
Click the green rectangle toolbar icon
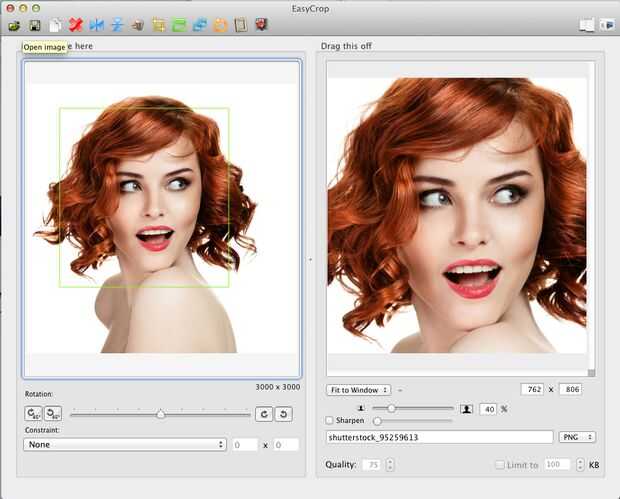point(179,25)
